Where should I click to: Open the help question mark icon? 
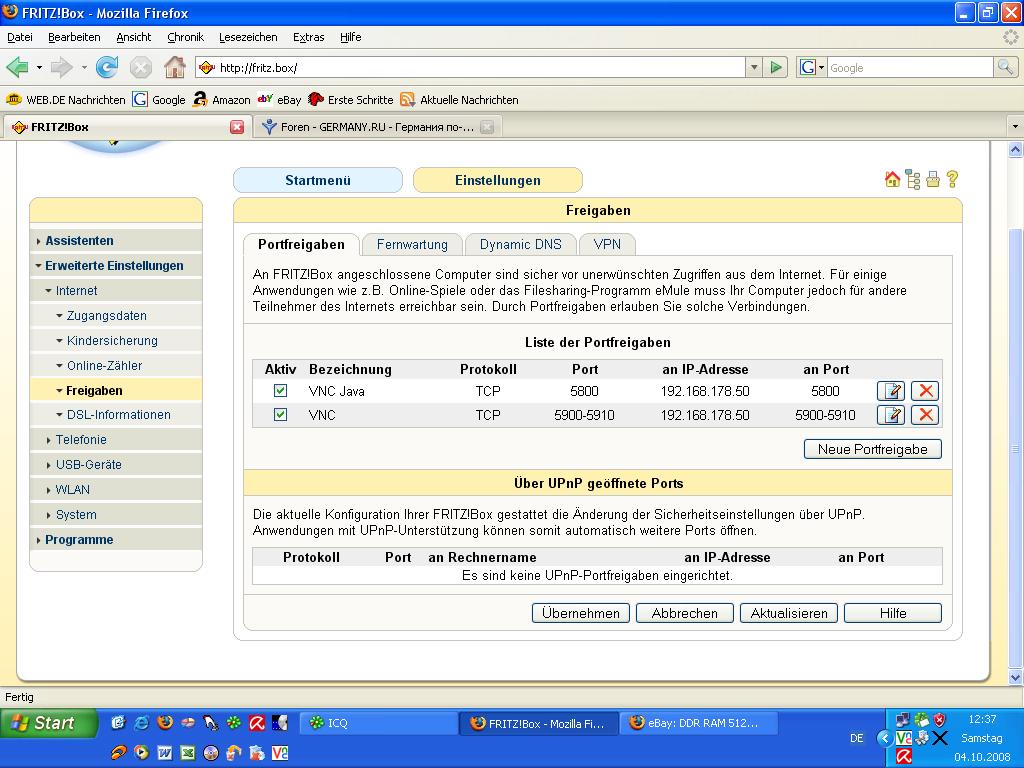952,180
